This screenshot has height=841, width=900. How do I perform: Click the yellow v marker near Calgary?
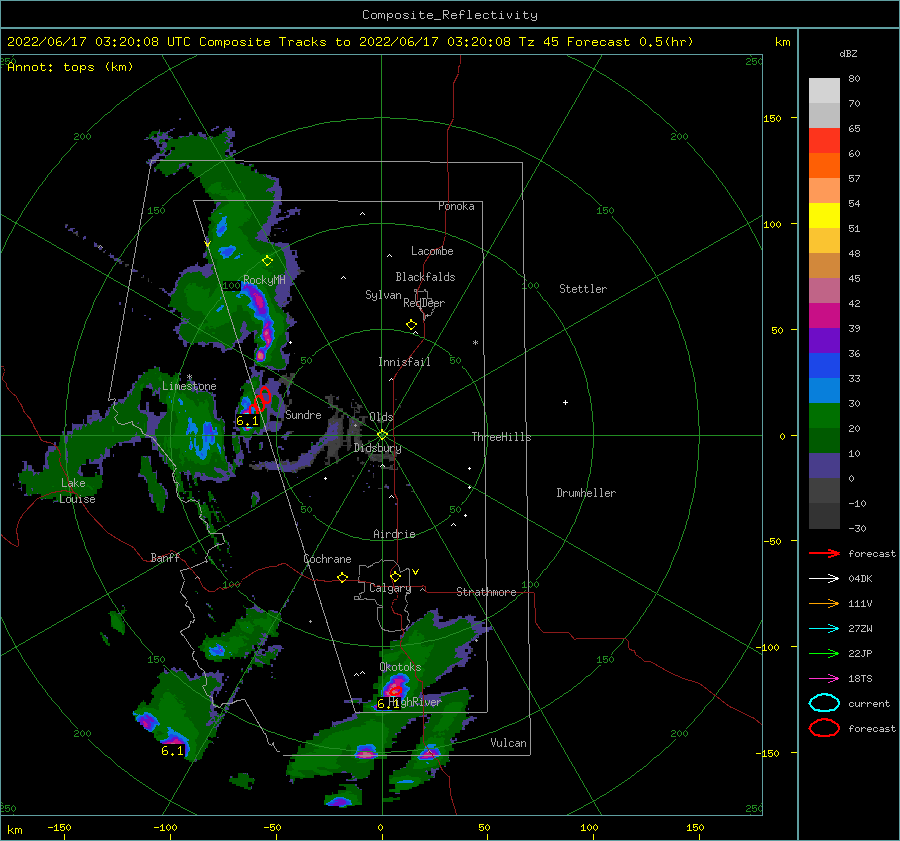pos(415,572)
